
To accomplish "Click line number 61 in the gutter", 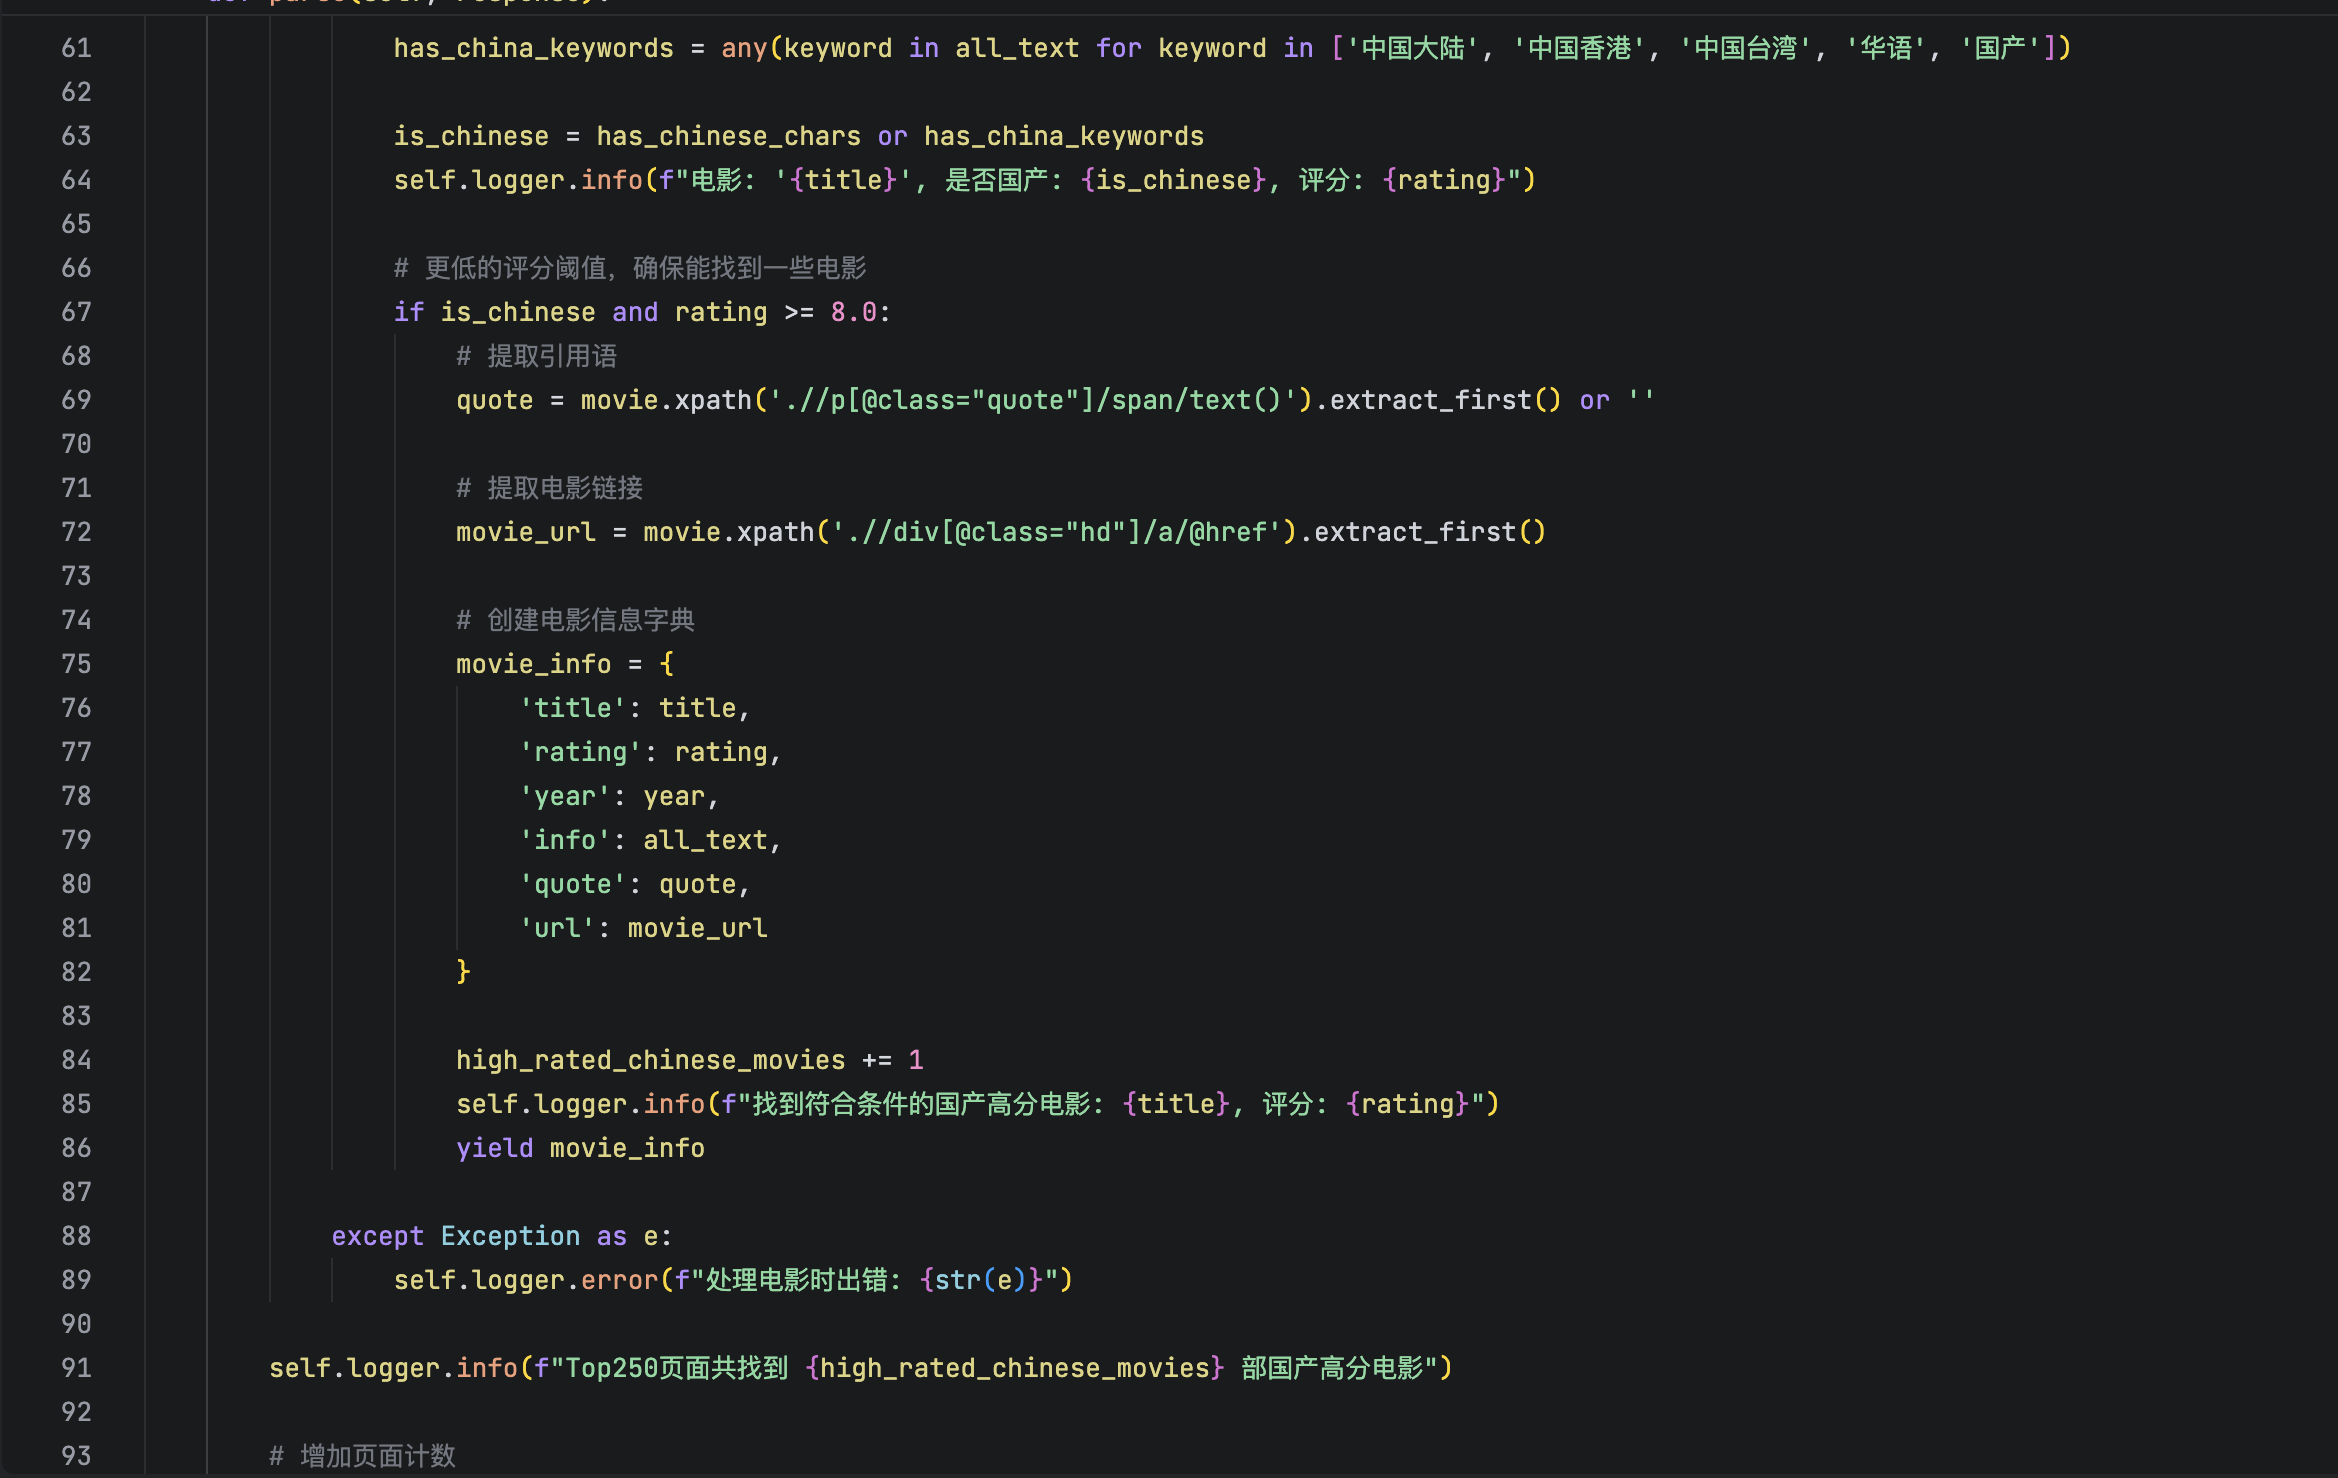I will point(76,48).
